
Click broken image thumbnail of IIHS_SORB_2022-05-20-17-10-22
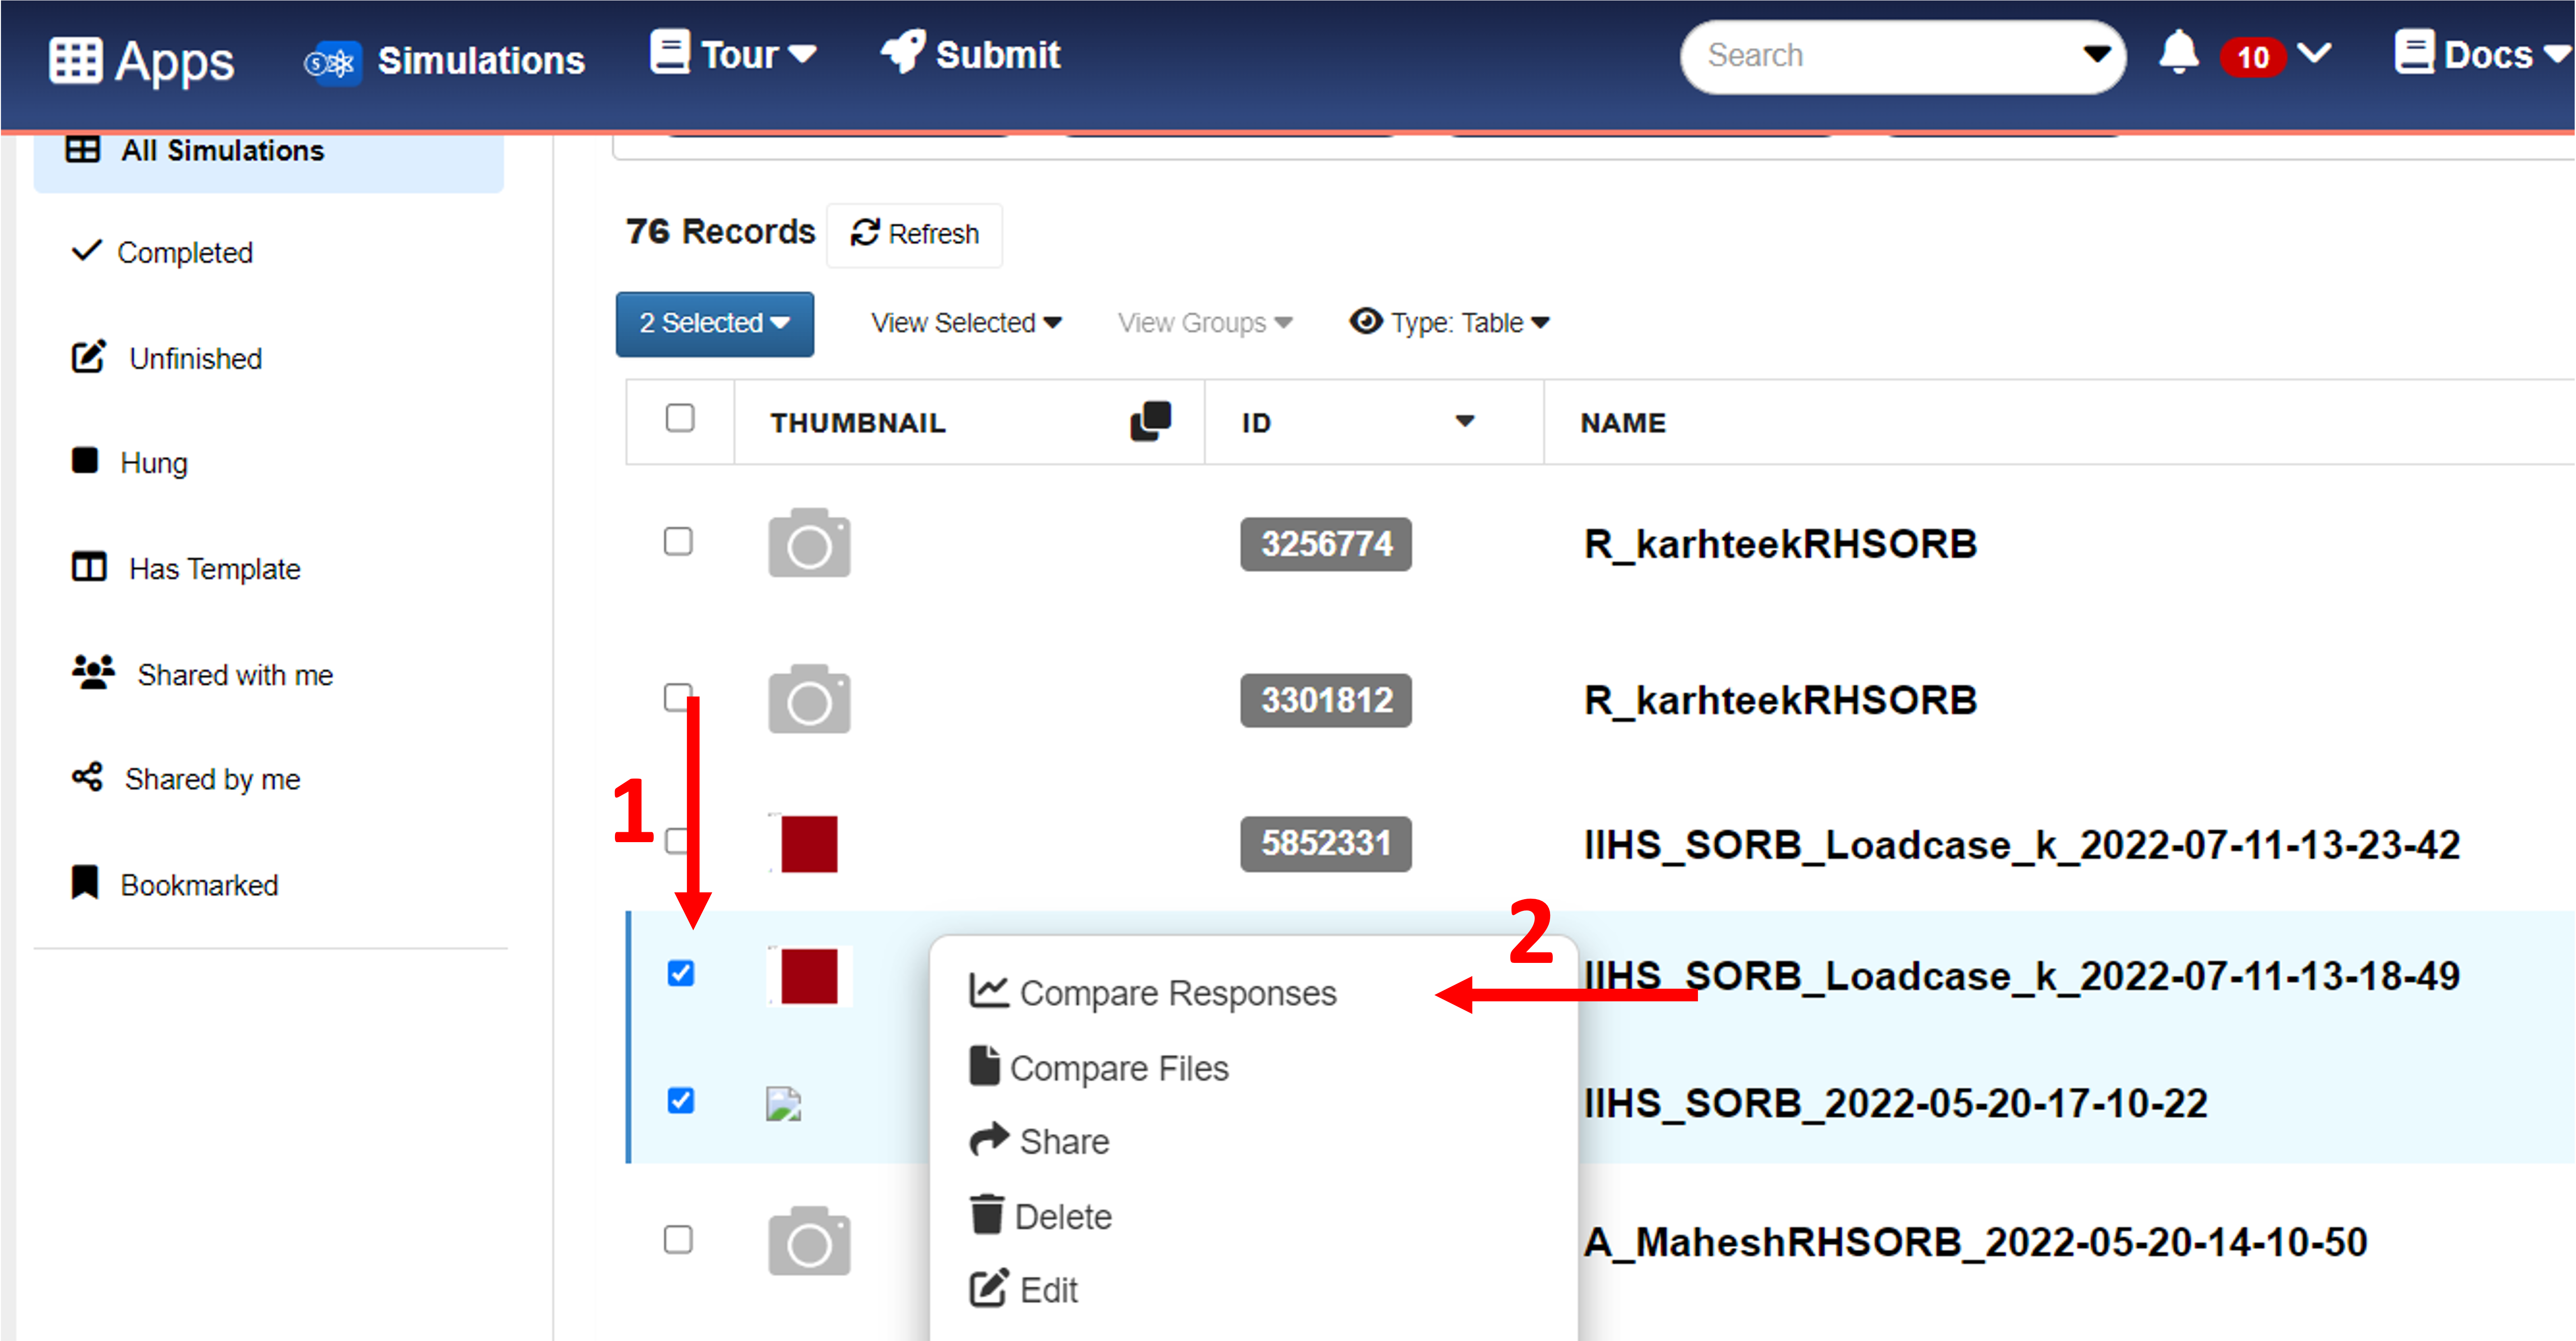coord(784,1103)
